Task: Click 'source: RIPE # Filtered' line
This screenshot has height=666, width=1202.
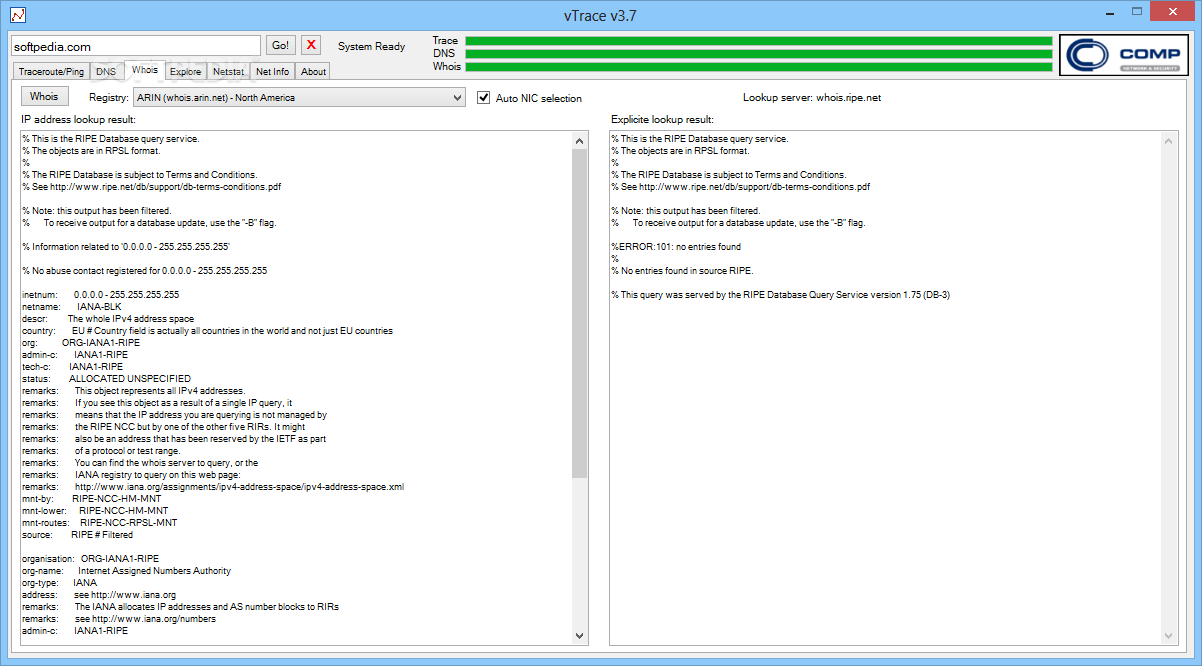Action: (77, 534)
